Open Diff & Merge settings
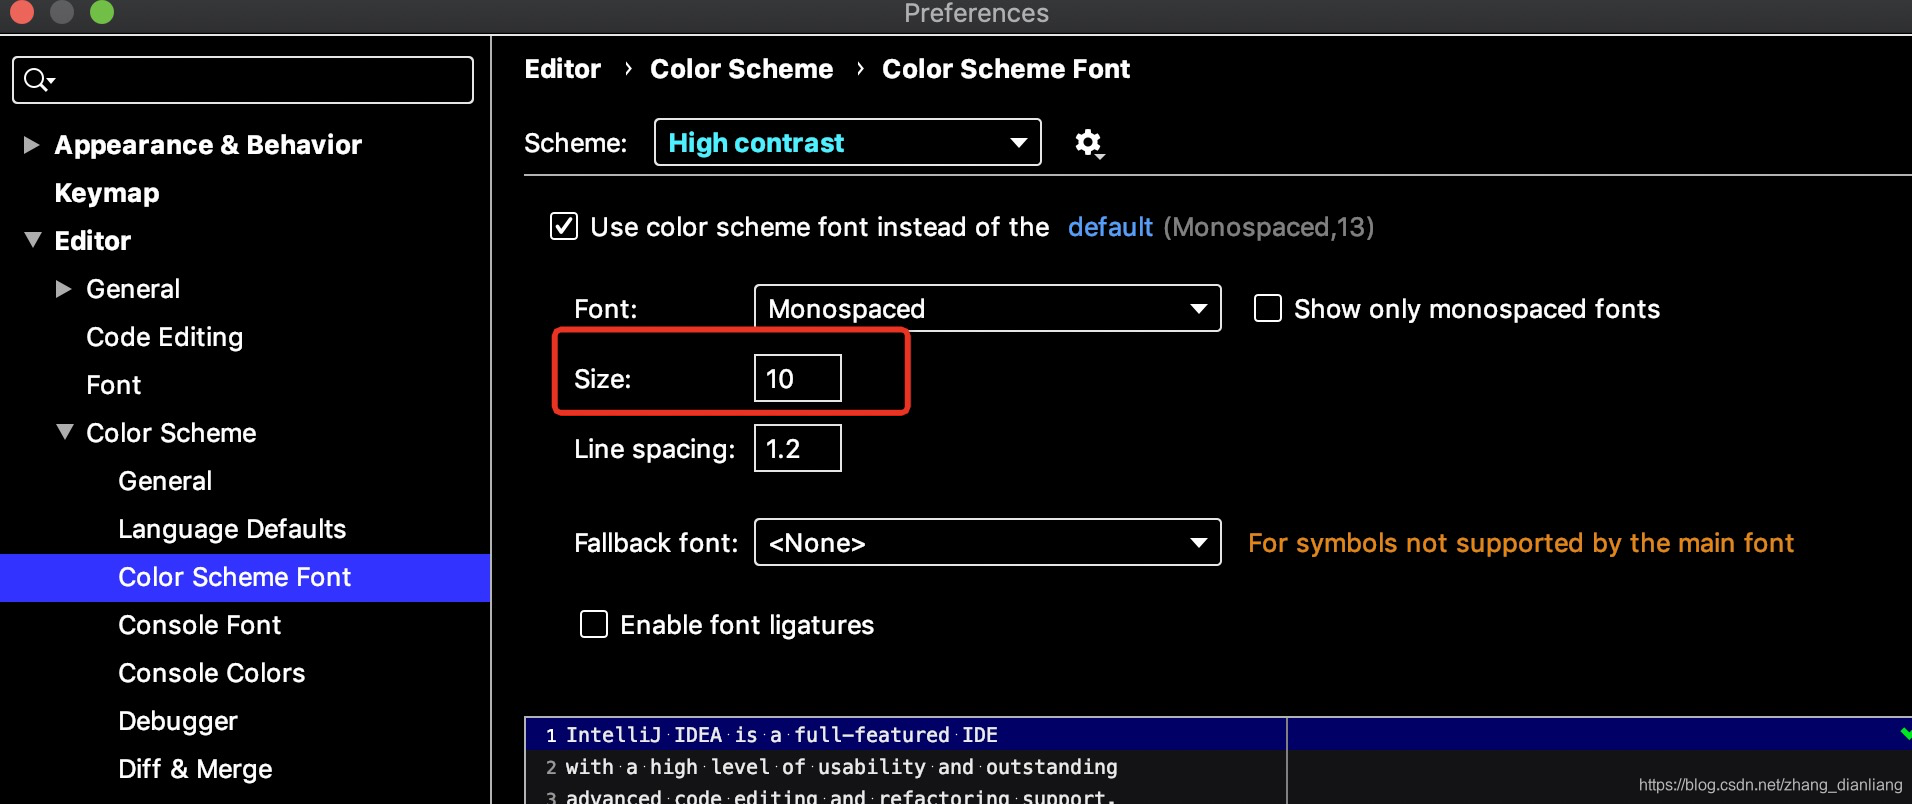The image size is (1912, 804). point(195,769)
